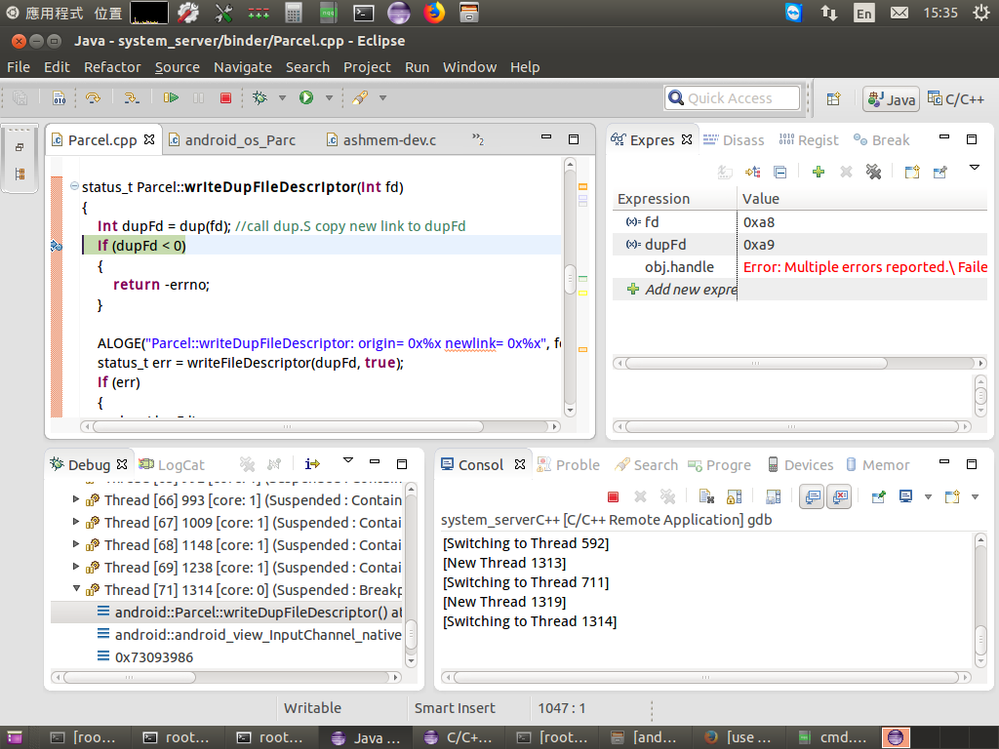The width and height of the screenshot is (999, 749).
Task: Click the Pin Console icon
Action: click(878, 497)
